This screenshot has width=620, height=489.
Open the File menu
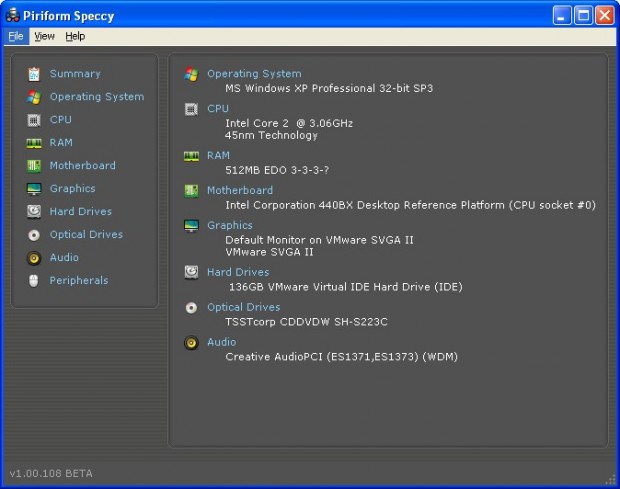point(16,36)
